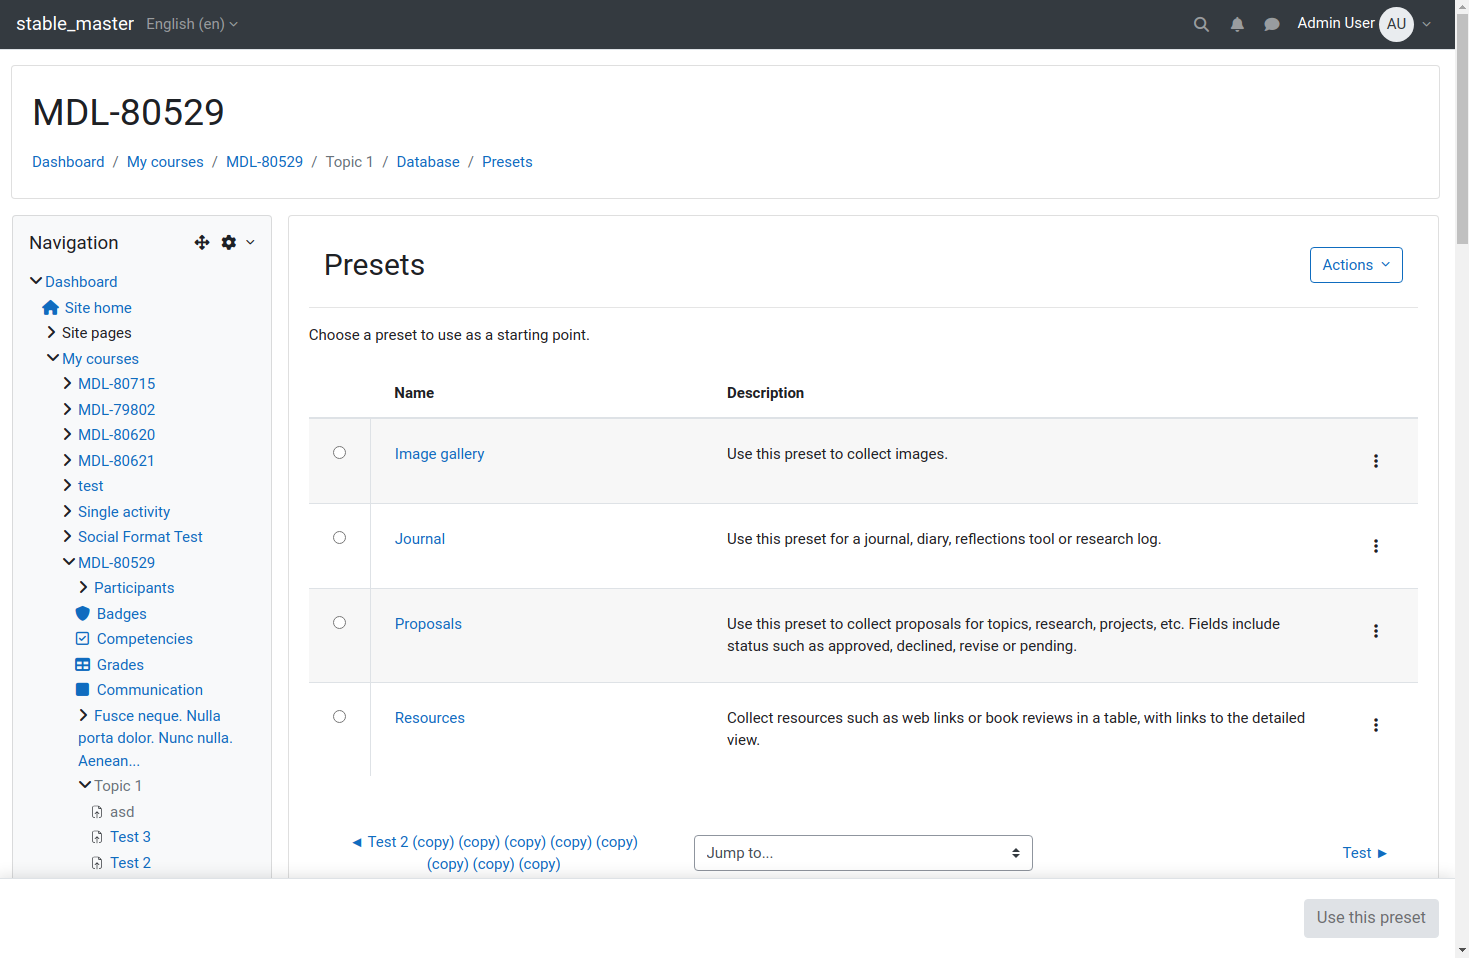Click the asd activity icon
Screen dimensions: 1469x958
[x=97, y=812]
